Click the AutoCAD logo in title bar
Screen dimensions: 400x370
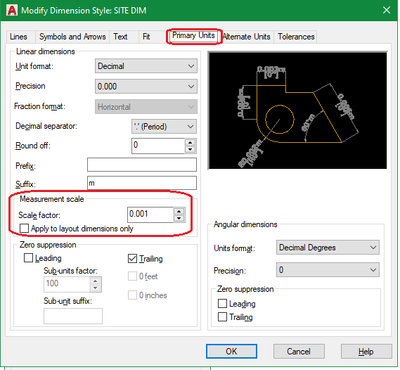(11, 10)
